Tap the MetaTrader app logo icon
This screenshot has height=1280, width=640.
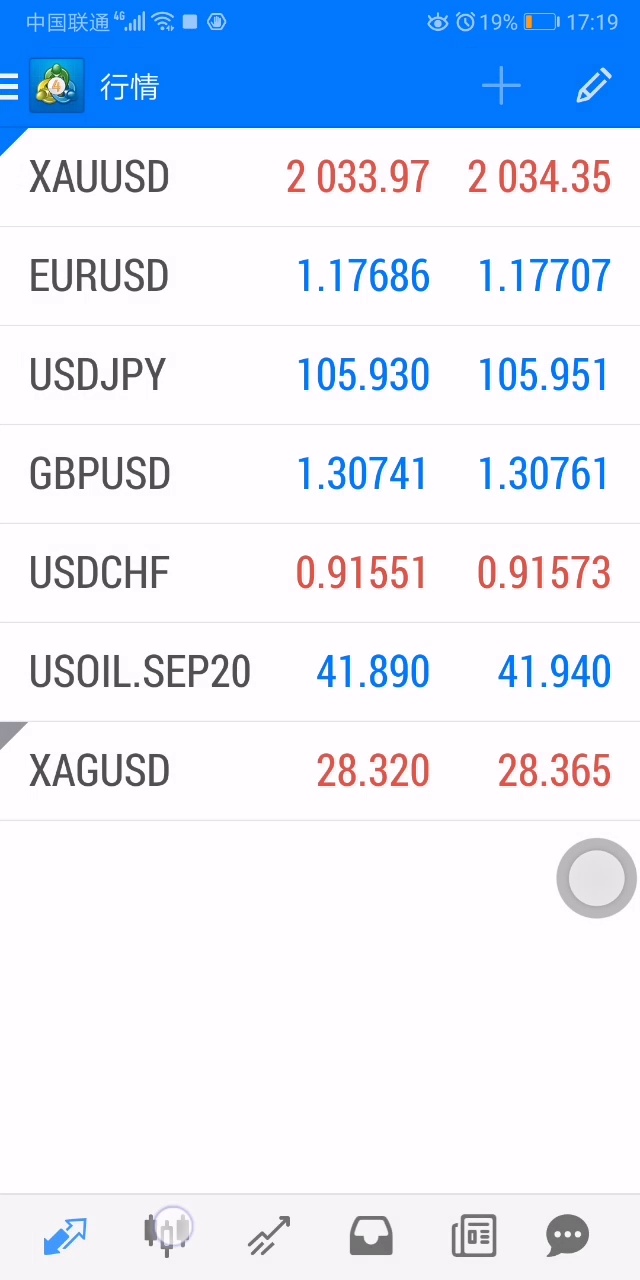click(x=56, y=87)
